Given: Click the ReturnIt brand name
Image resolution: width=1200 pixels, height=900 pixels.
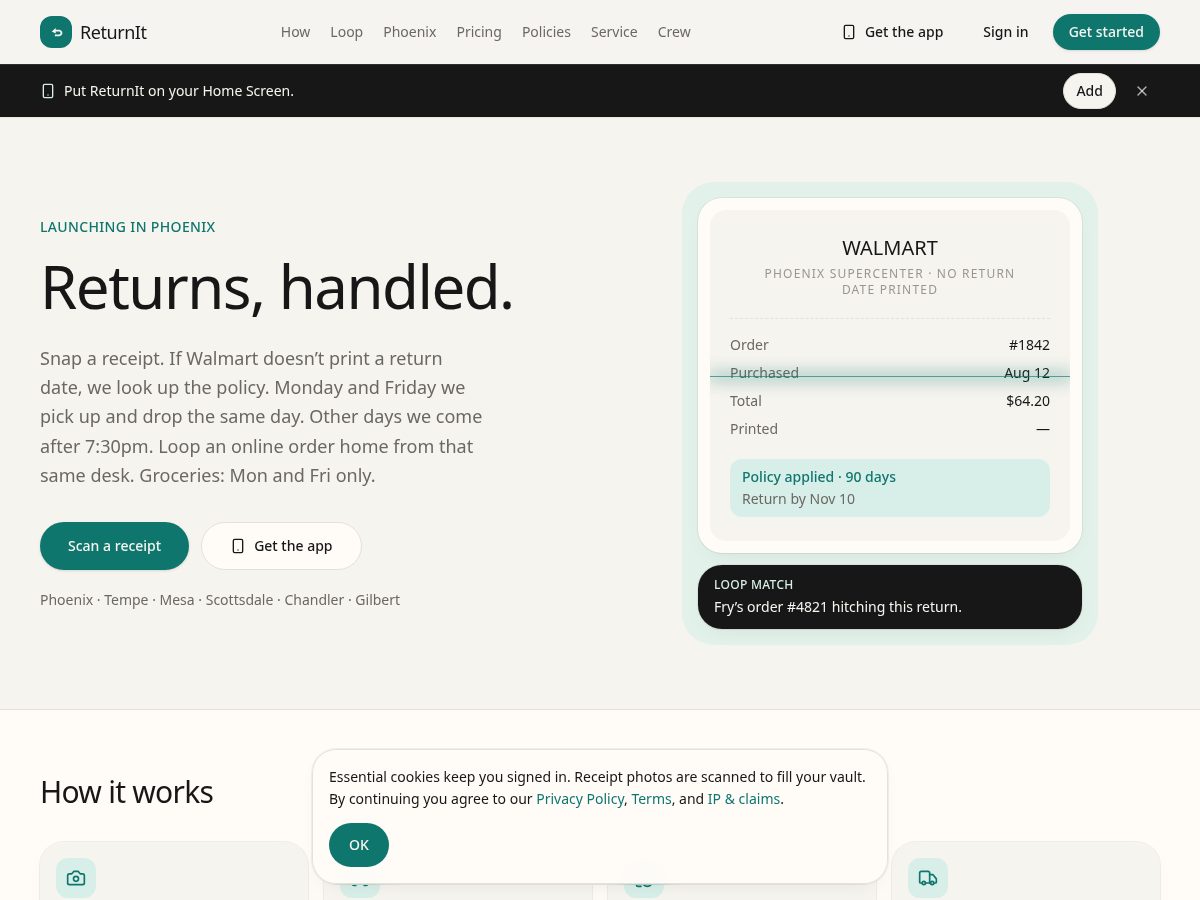Looking at the screenshot, I should [x=113, y=32].
